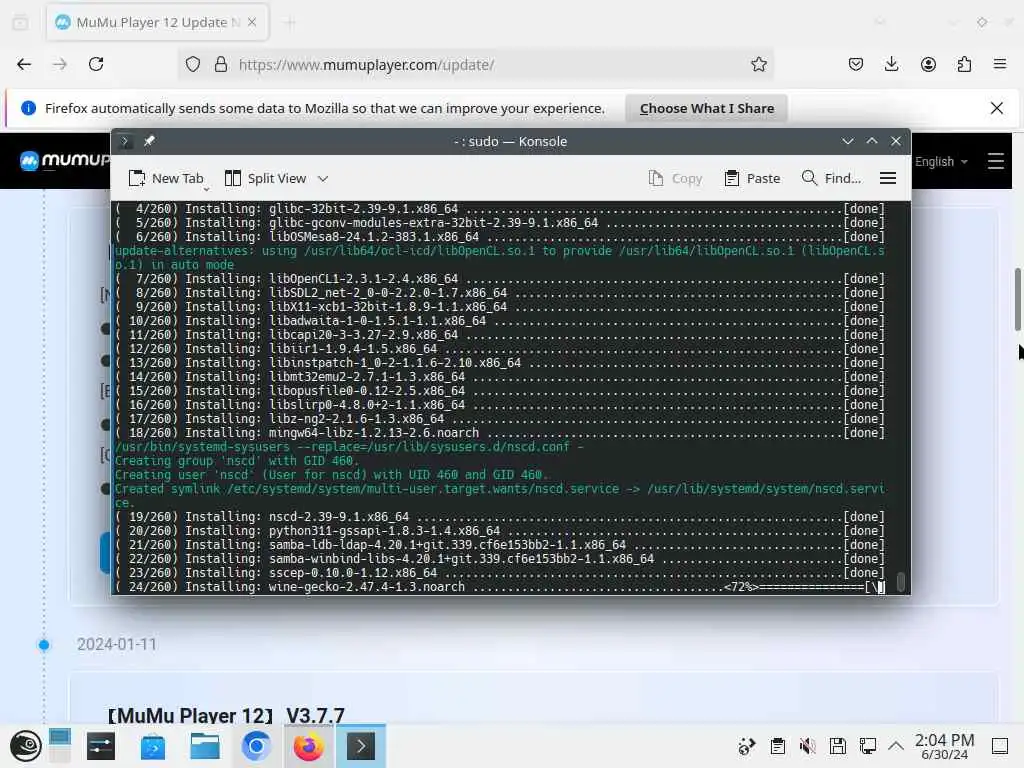Image resolution: width=1024 pixels, height=768 pixels.
Task: Dismiss the Firefox data notification bar
Action: click(x=997, y=108)
